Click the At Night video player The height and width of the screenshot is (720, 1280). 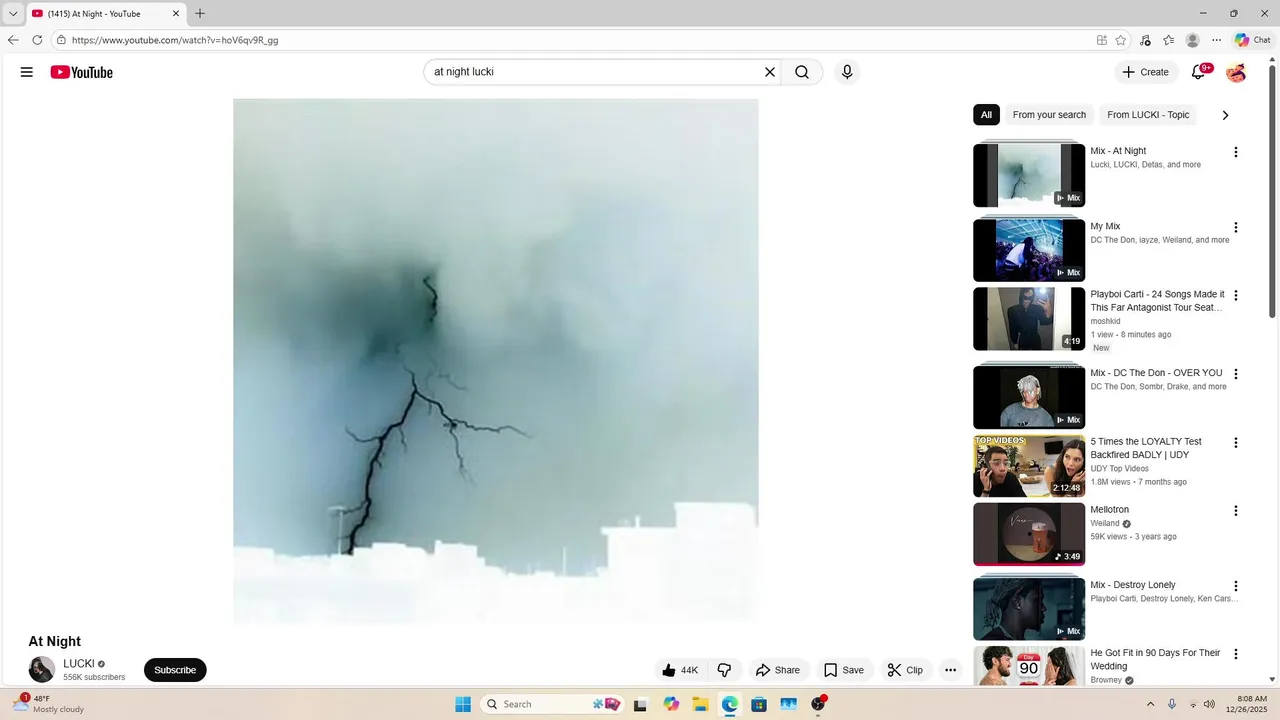tap(496, 361)
